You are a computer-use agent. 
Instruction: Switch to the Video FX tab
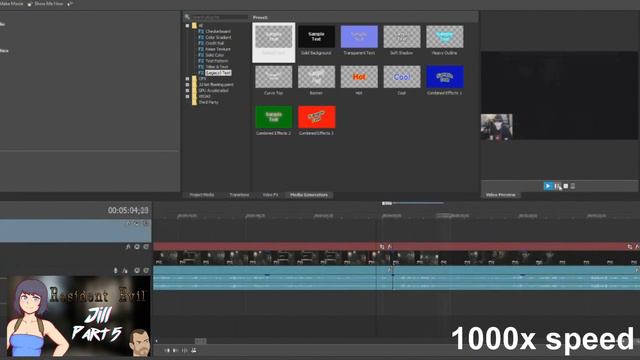[x=270, y=195]
